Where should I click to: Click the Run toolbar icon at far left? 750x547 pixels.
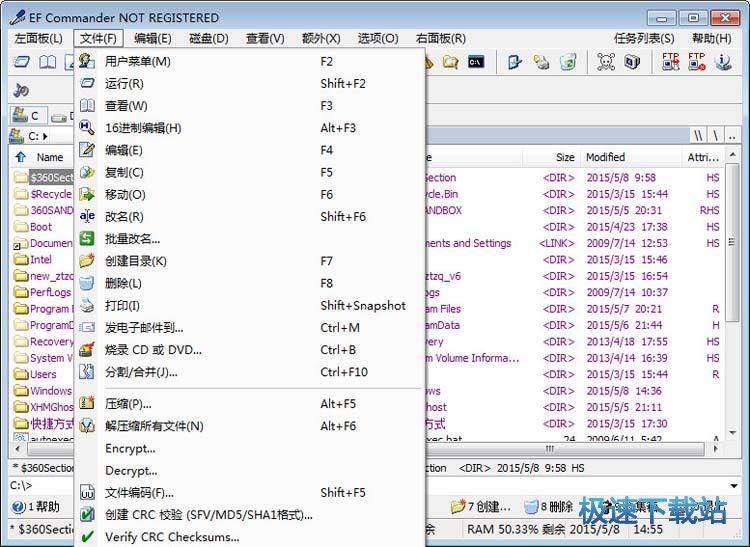(x=21, y=62)
